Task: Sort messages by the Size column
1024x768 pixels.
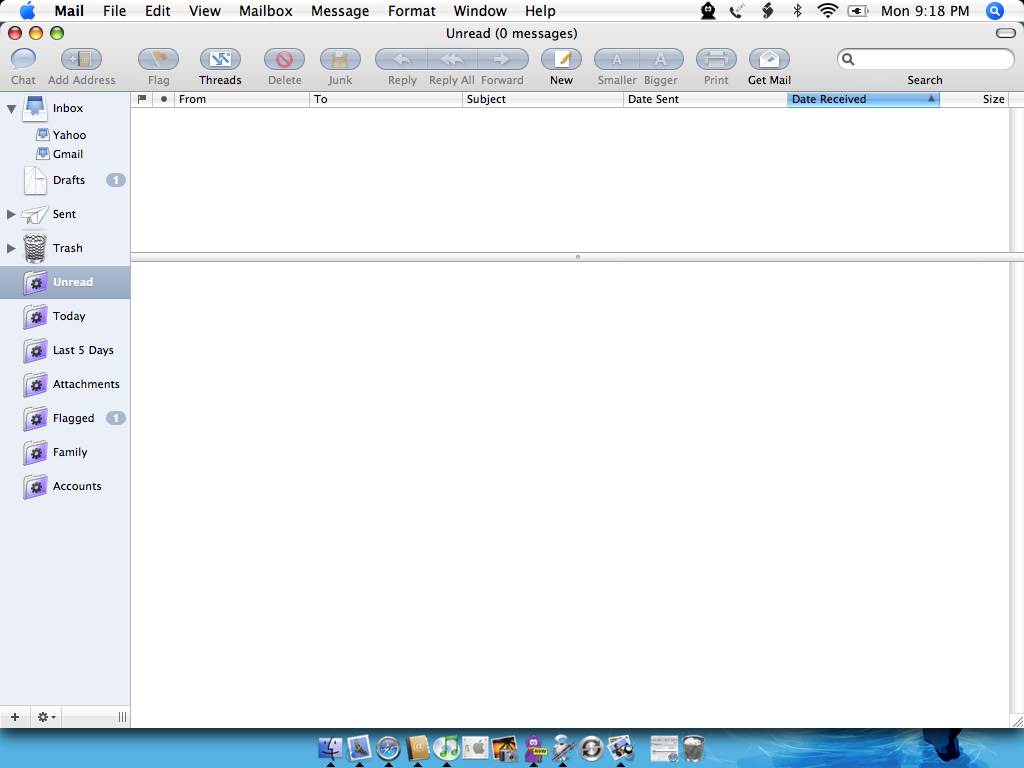Action: [x=974, y=99]
